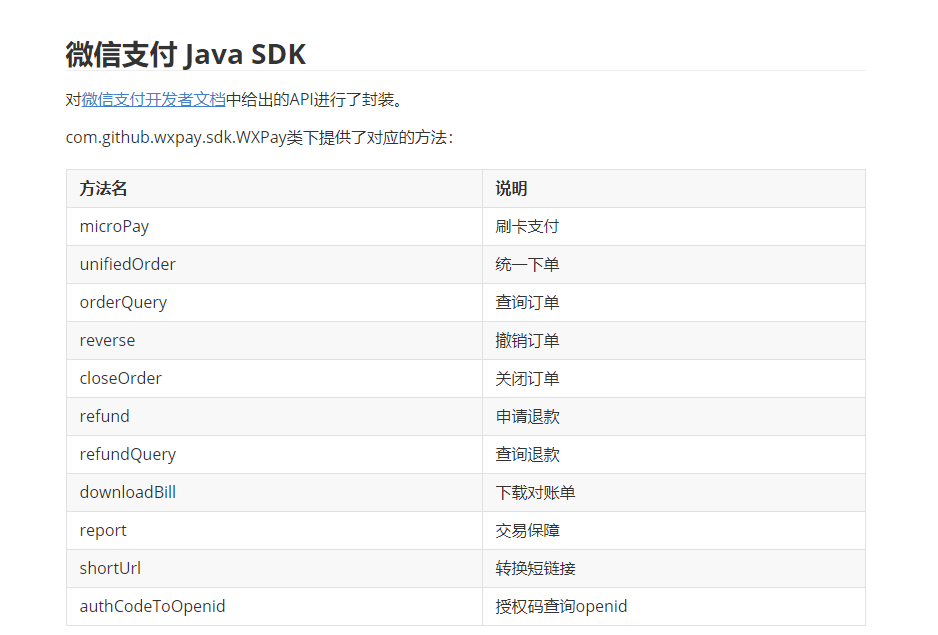This screenshot has width=938, height=635.
Task: Click the 撤销订单 description cell
Action: (x=674, y=341)
